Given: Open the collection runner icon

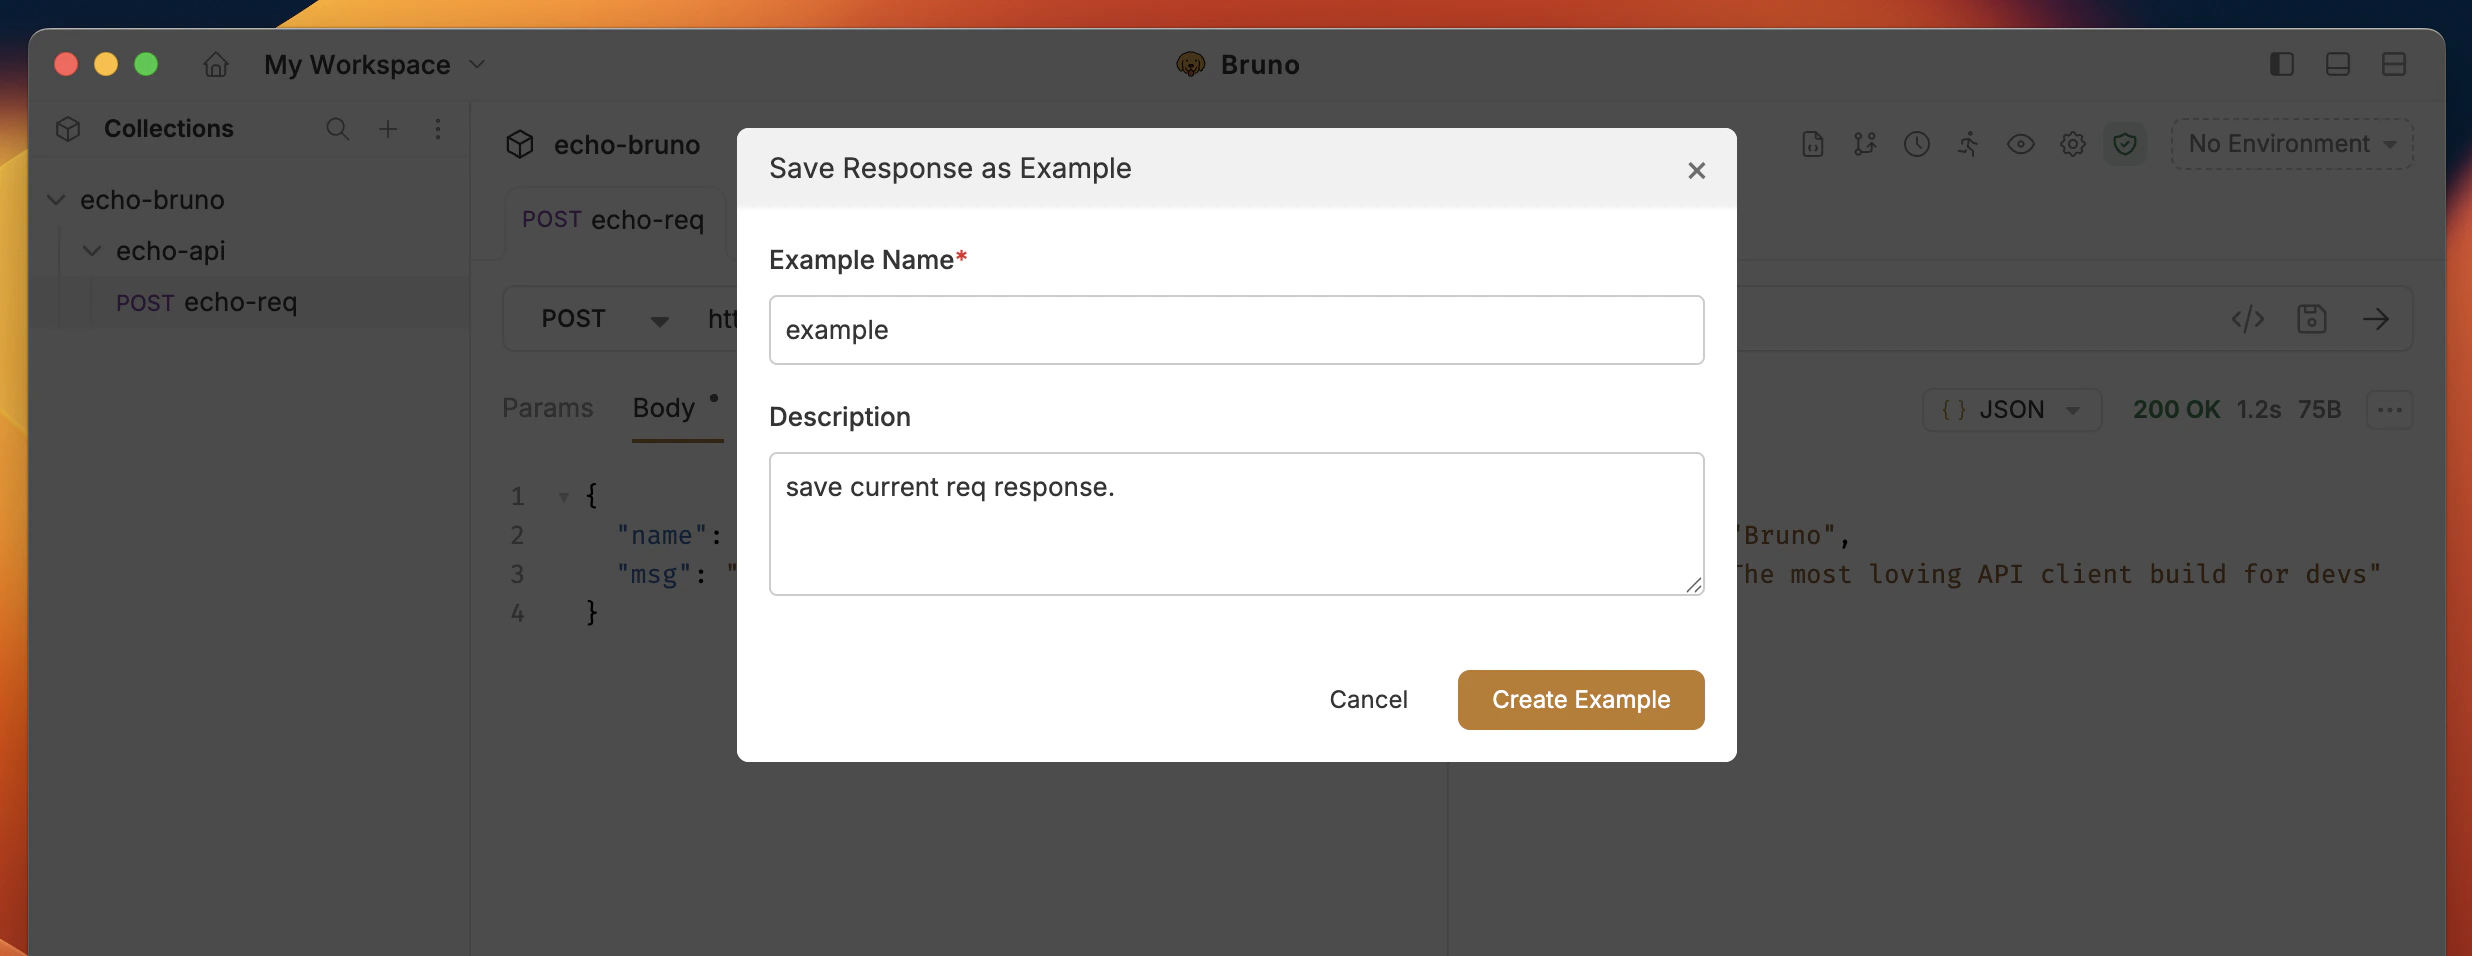Looking at the screenshot, I should tap(1967, 143).
